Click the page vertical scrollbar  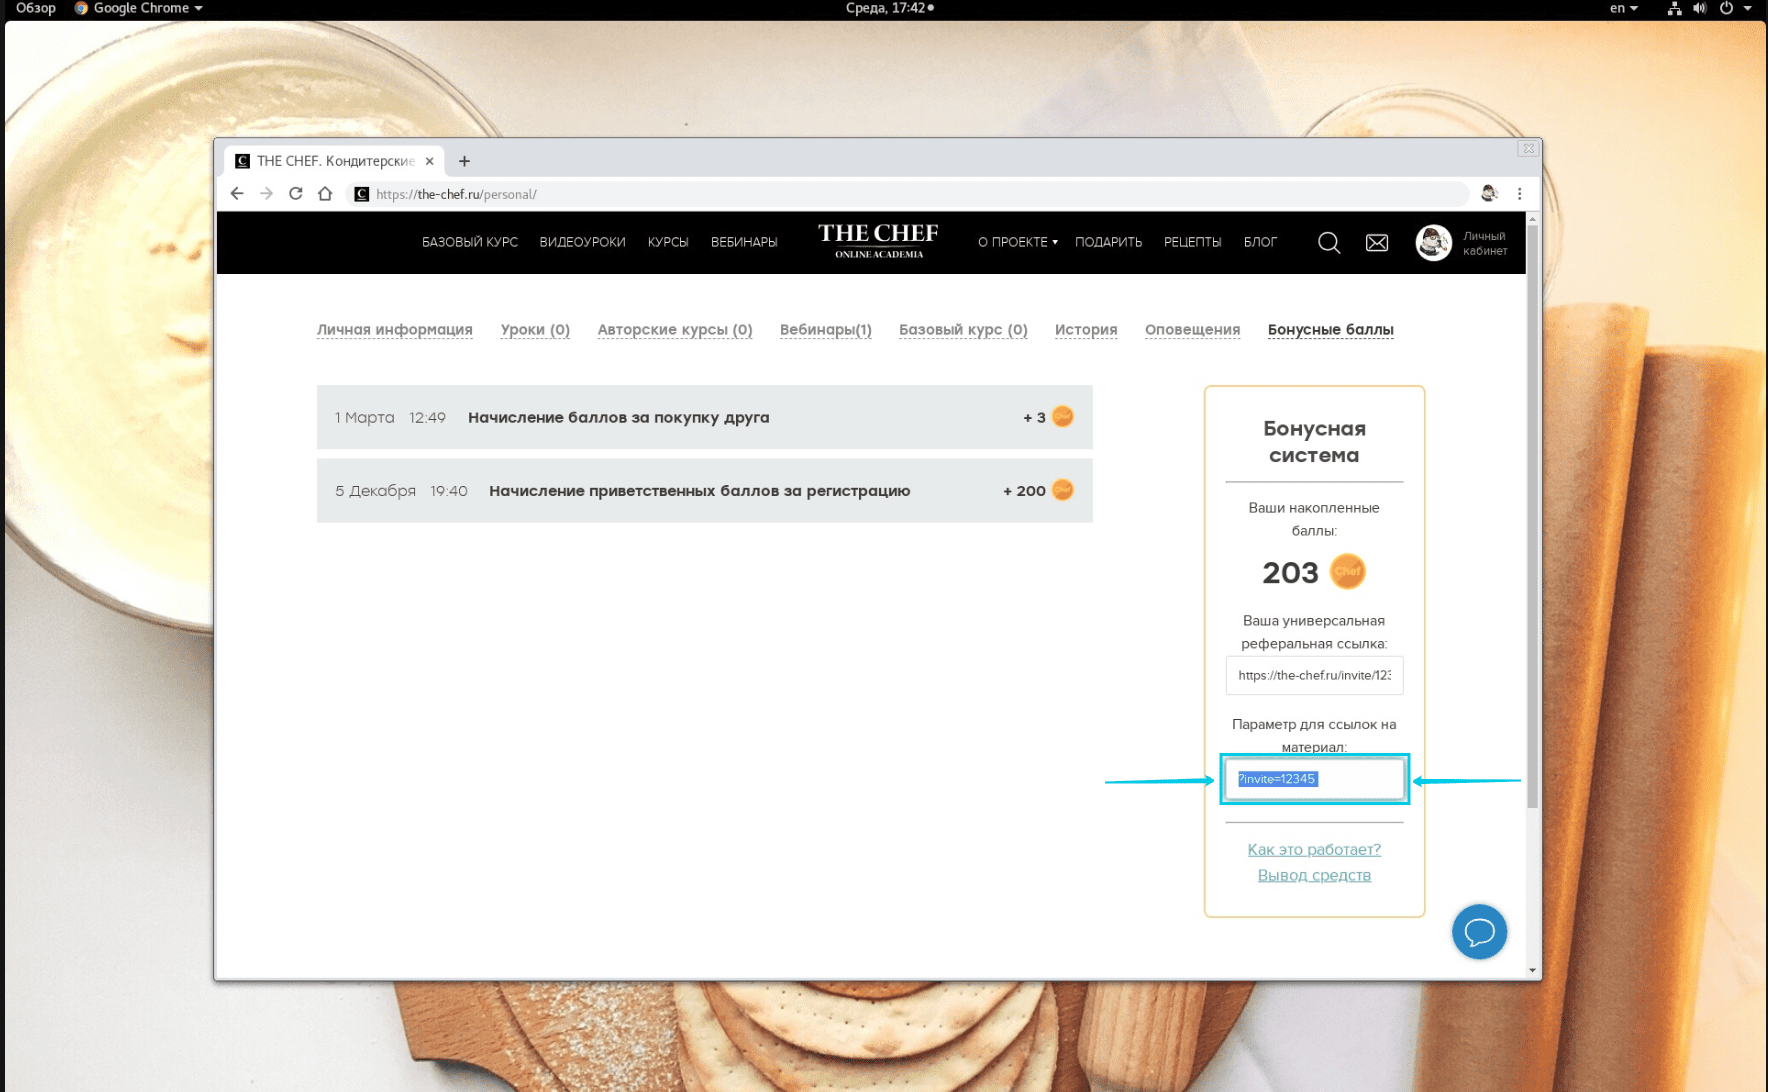[1533, 515]
